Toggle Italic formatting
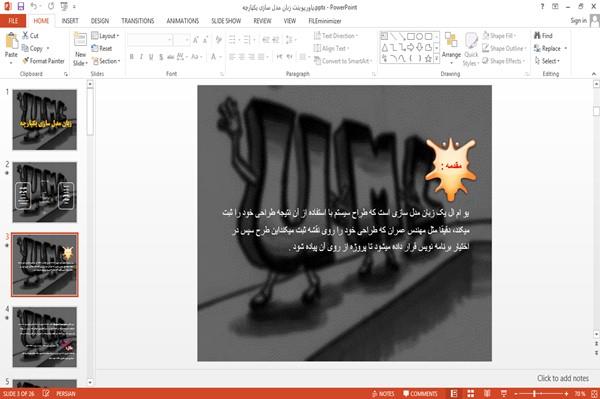The width and height of the screenshot is (600, 399). [x=142, y=57]
